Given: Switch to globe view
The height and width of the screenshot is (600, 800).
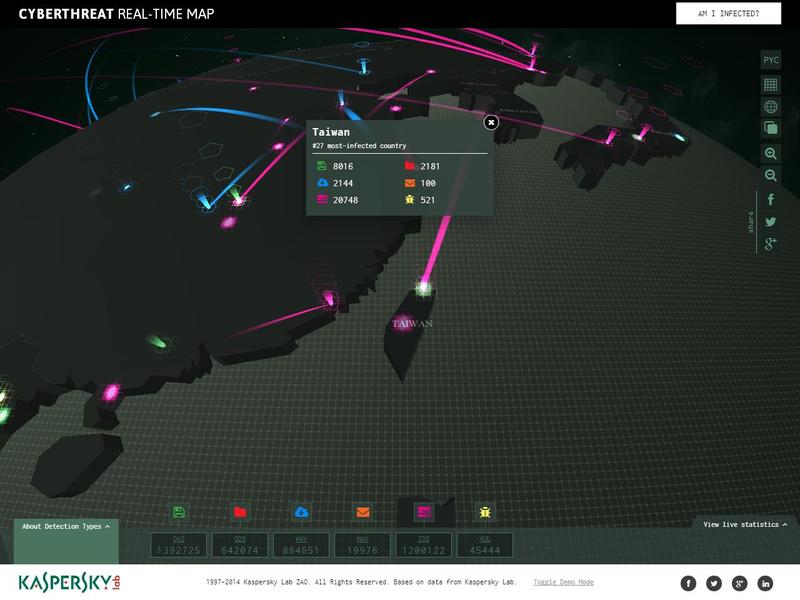Looking at the screenshot, I should (x=771, y=107).
